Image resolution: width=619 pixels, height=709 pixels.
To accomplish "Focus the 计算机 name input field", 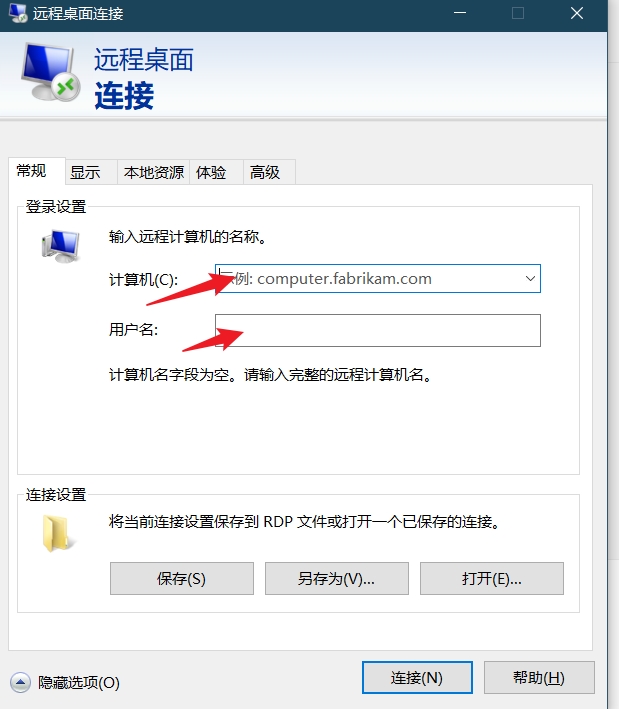I will [369, 279].
